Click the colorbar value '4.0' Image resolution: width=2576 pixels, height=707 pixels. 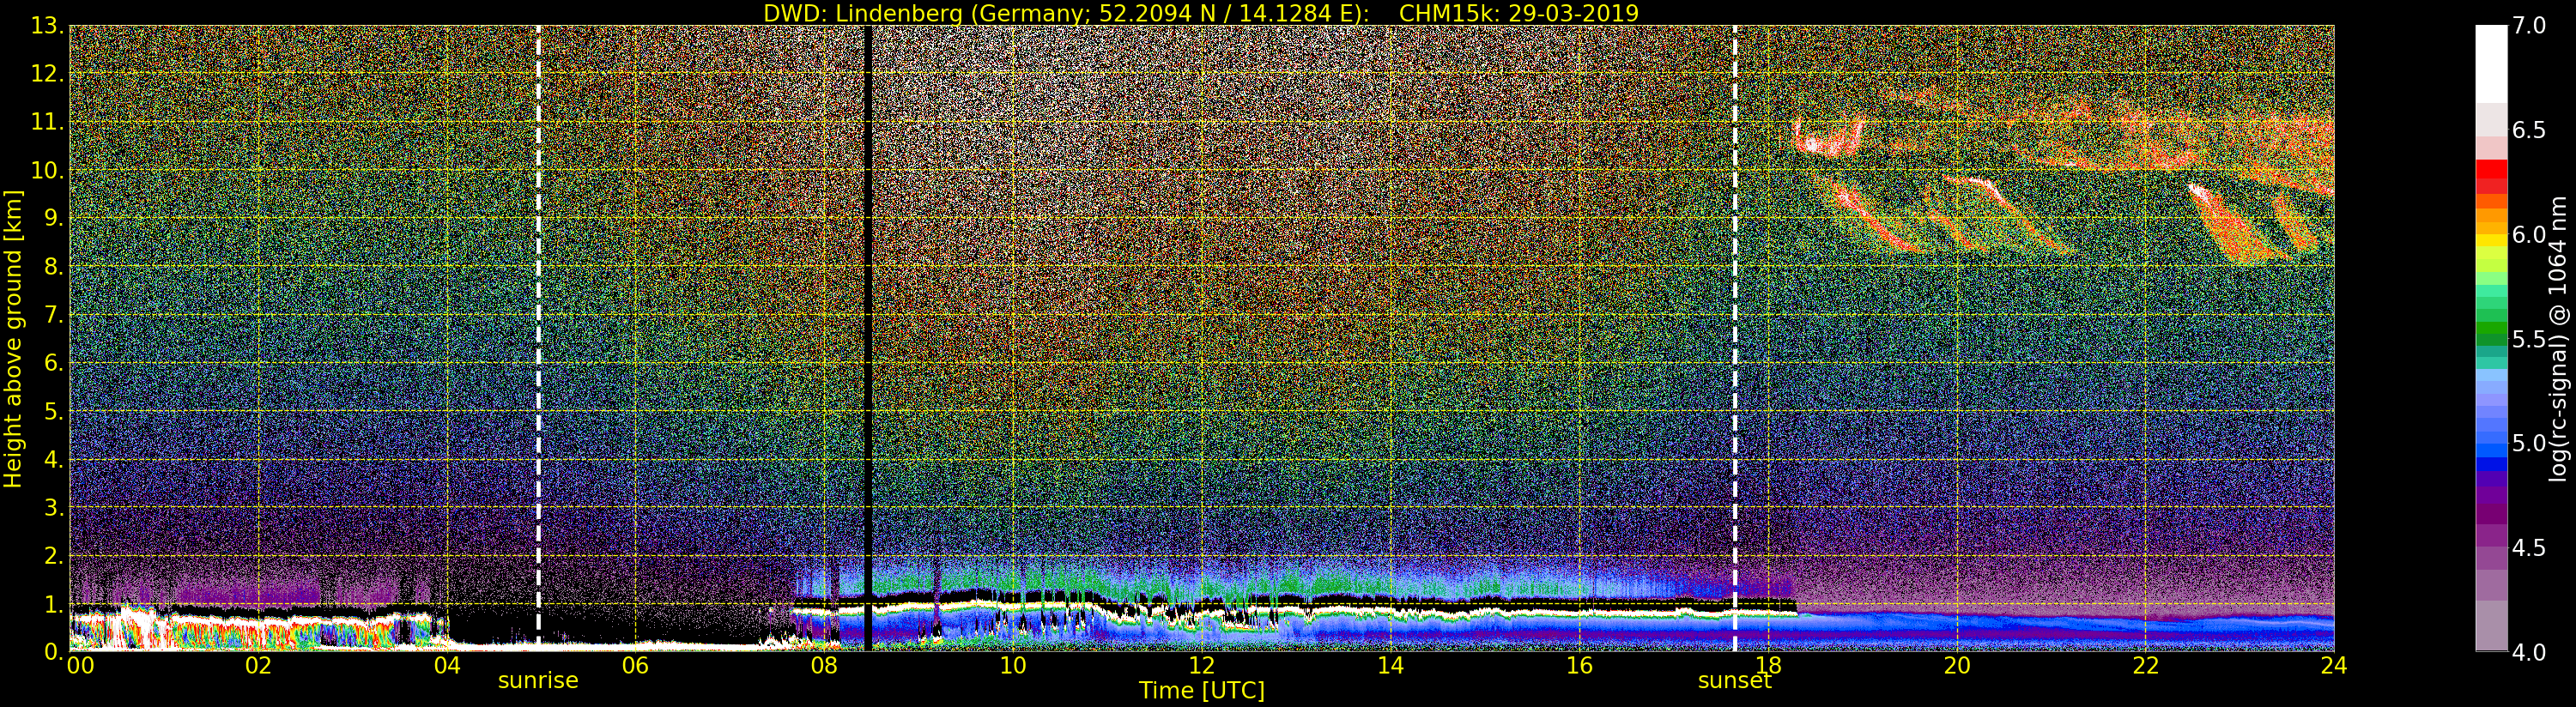click(2529, 652)
